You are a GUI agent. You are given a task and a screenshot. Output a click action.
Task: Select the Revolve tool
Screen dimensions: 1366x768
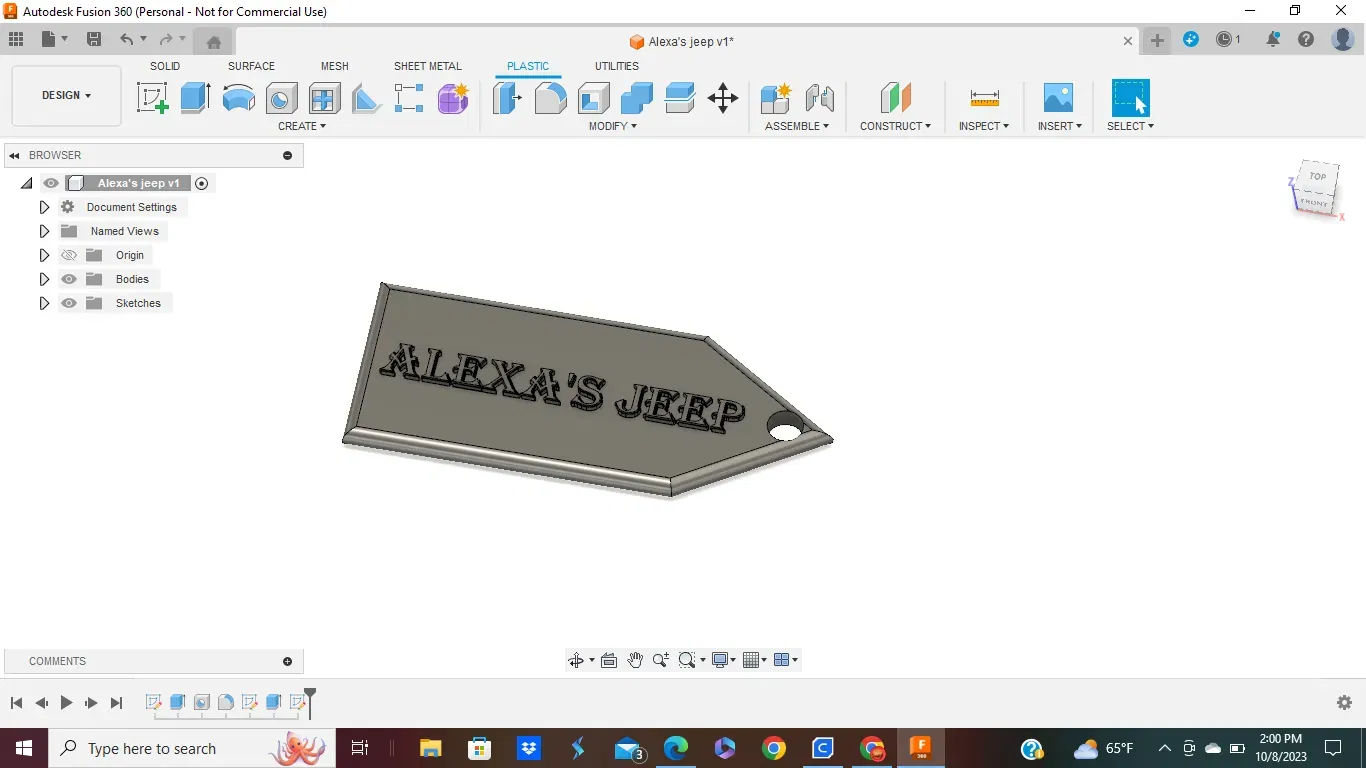click(x=238, y=98)
